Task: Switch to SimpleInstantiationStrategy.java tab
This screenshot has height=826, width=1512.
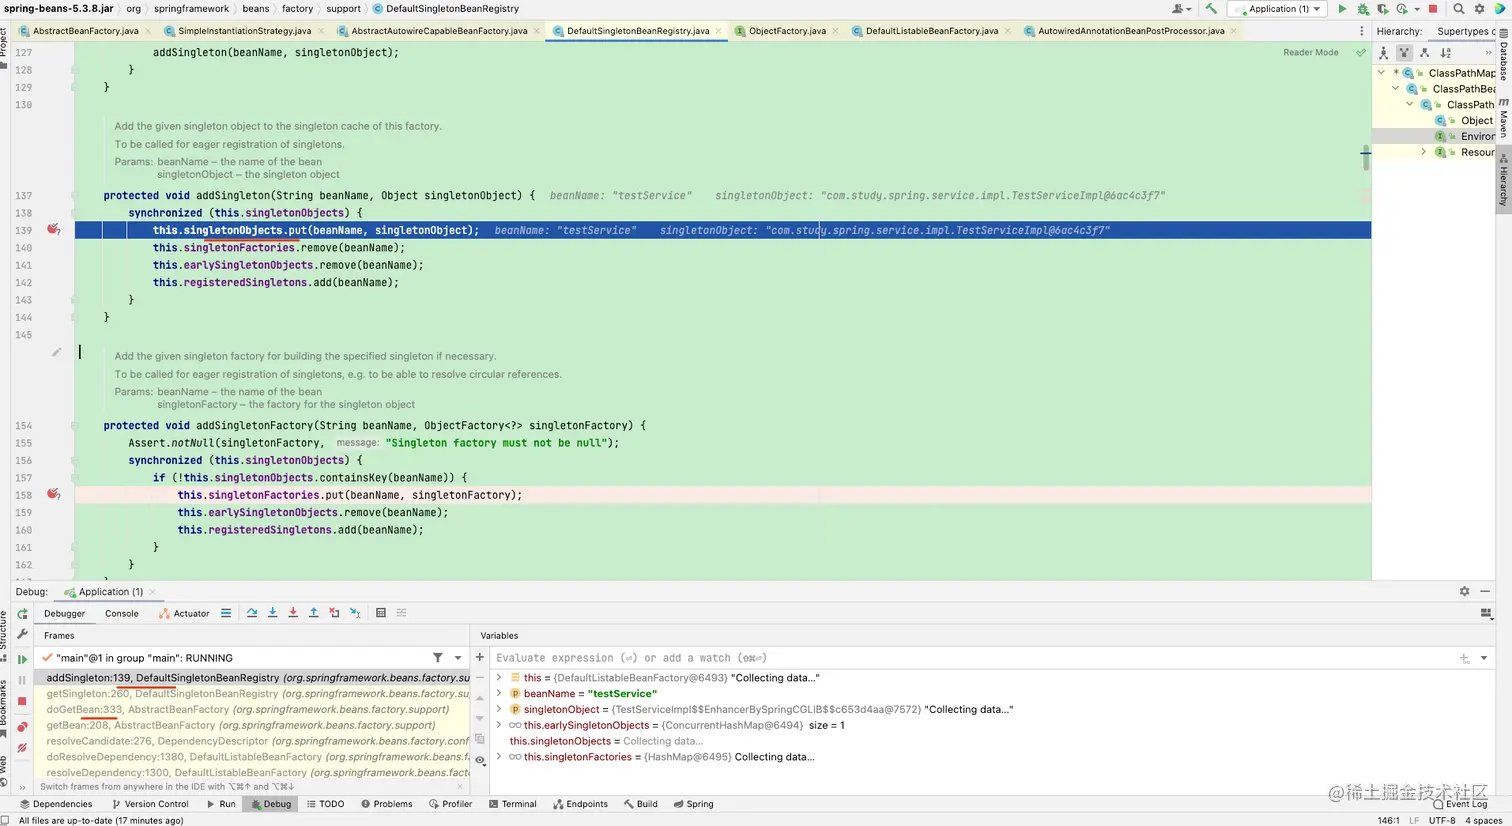Action: [x=246, y=31]
